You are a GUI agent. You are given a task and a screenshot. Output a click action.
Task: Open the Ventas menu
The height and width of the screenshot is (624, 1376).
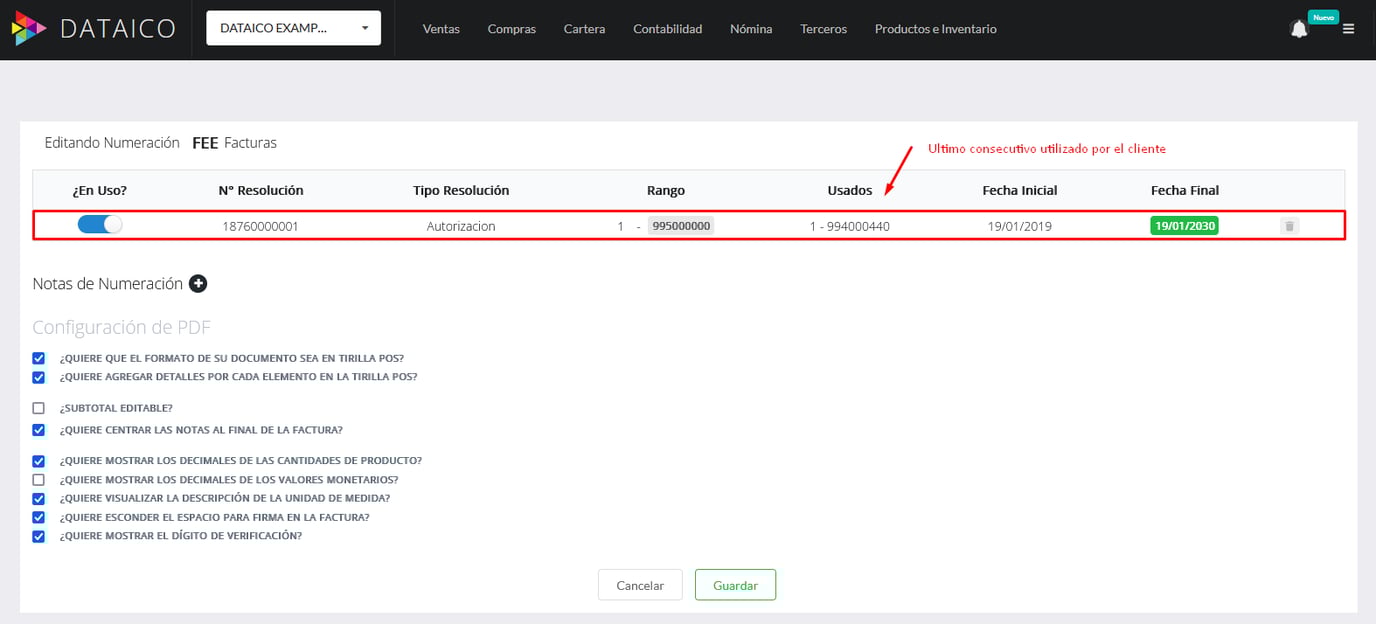point(441,29)
